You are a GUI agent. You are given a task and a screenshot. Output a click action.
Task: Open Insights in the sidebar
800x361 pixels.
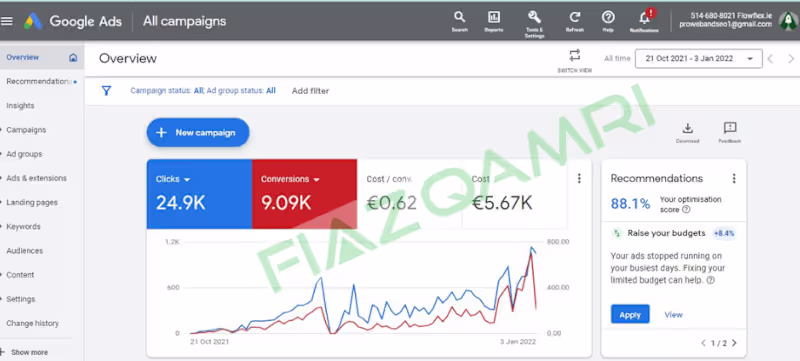(x=20, y=106)
